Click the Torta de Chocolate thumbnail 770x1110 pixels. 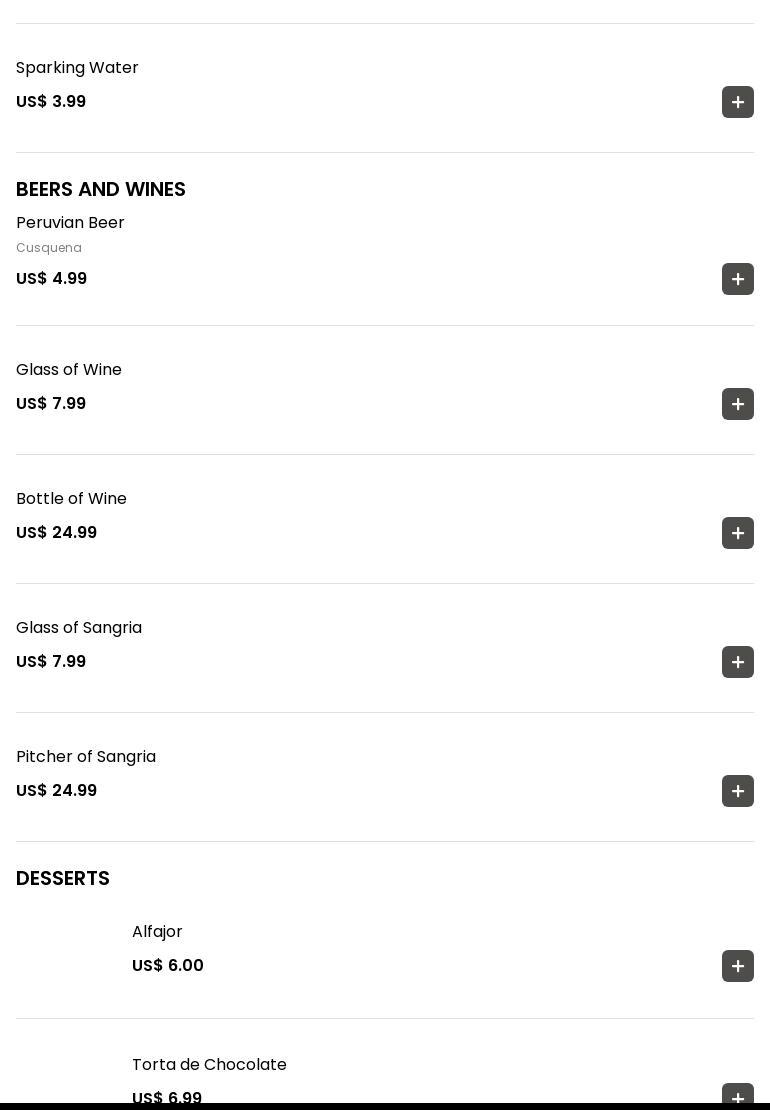(66, 1080)
